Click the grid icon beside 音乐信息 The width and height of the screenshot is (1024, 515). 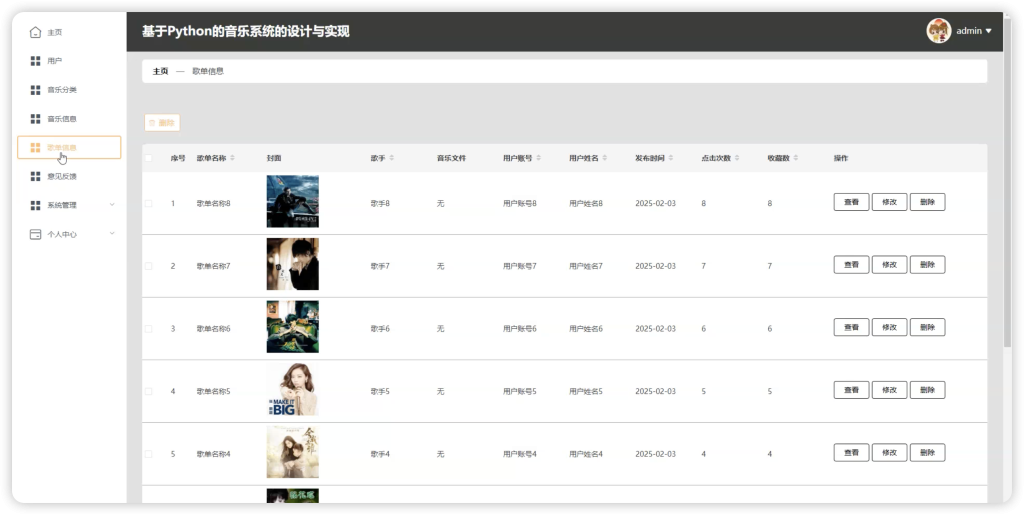pyautogui.click(x=35, y=119)
